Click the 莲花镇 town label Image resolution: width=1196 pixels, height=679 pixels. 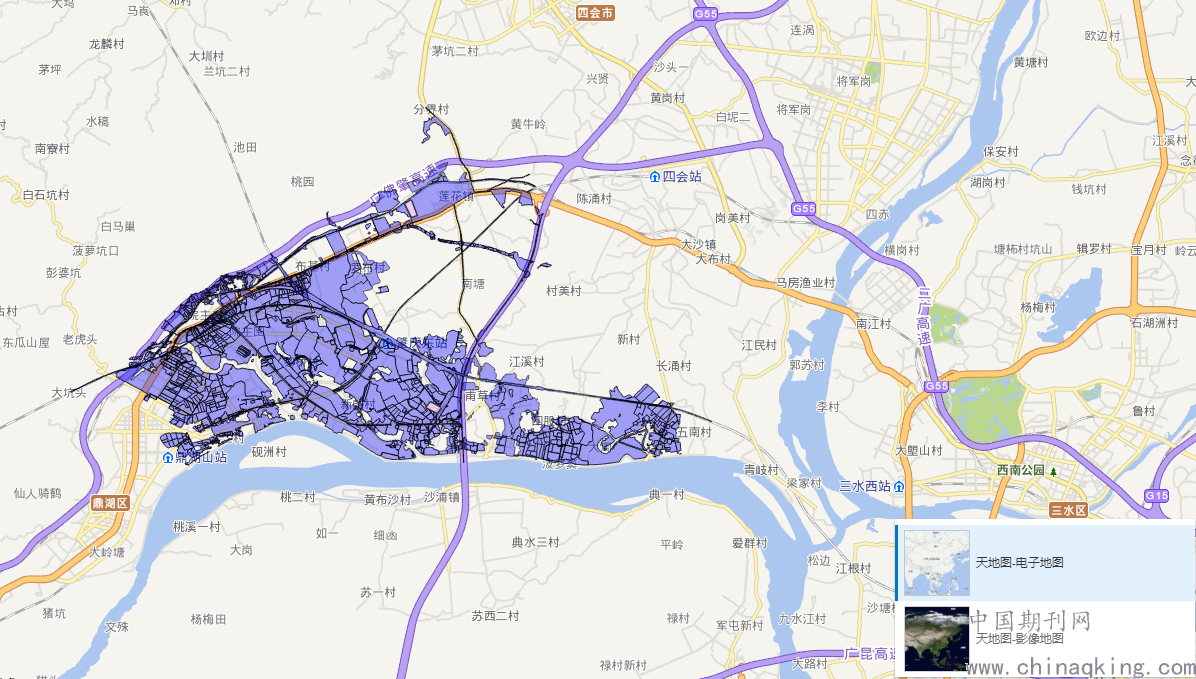(456, 196)
